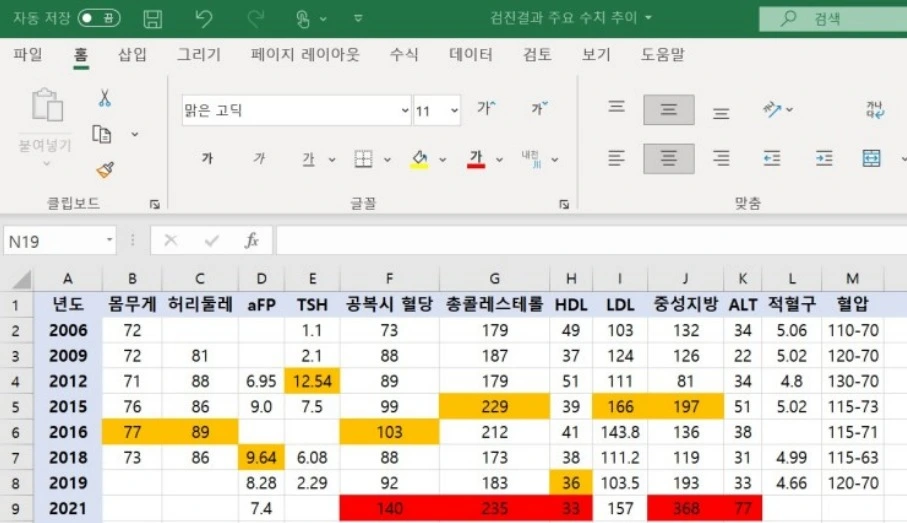Switch to the 검토 tab
Screen dimensions: 907x523
(x=537, y=54)
